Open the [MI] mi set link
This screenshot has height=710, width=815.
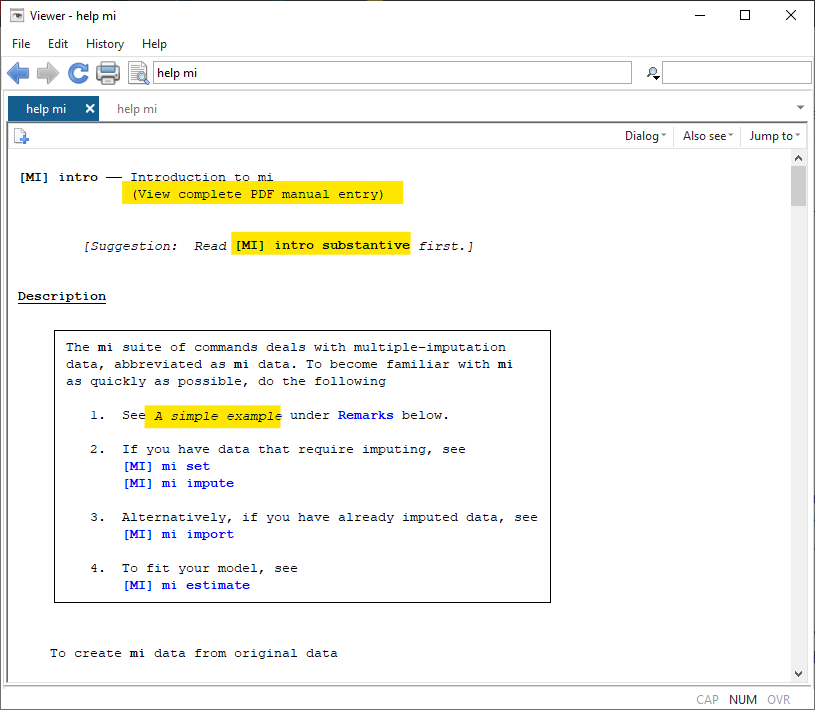[x=166, y=466]
